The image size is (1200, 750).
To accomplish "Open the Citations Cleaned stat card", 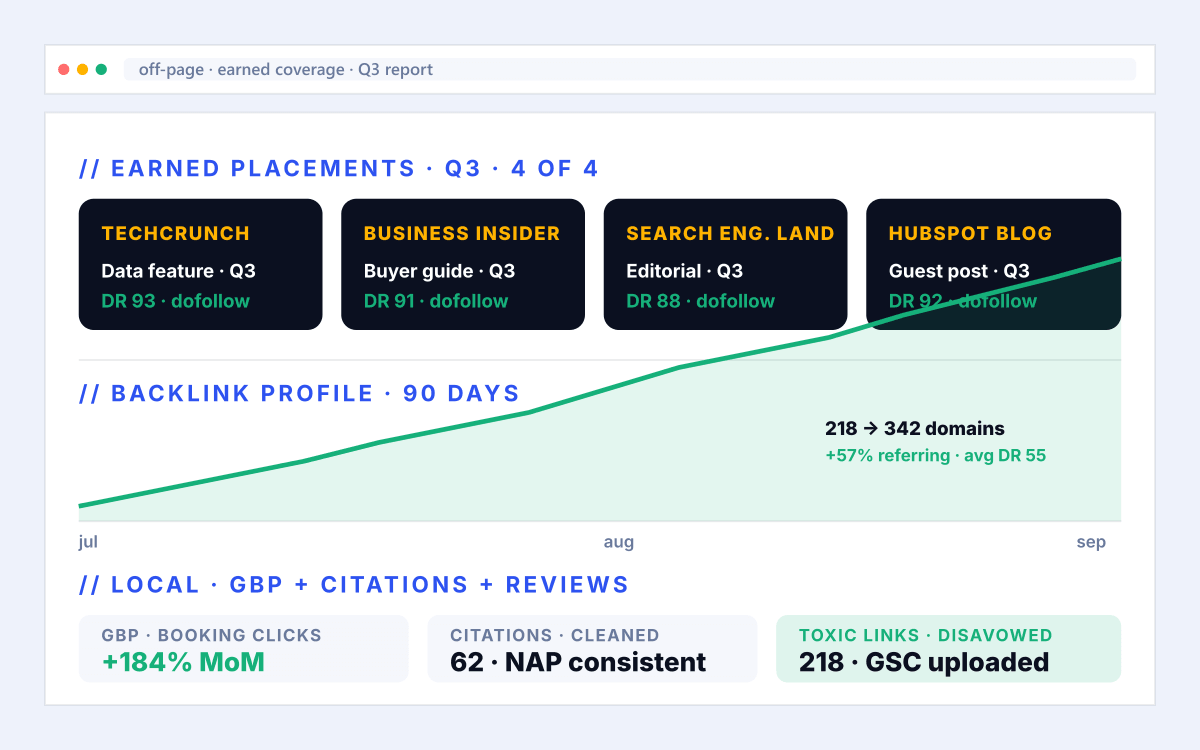I will click(592, 649).
